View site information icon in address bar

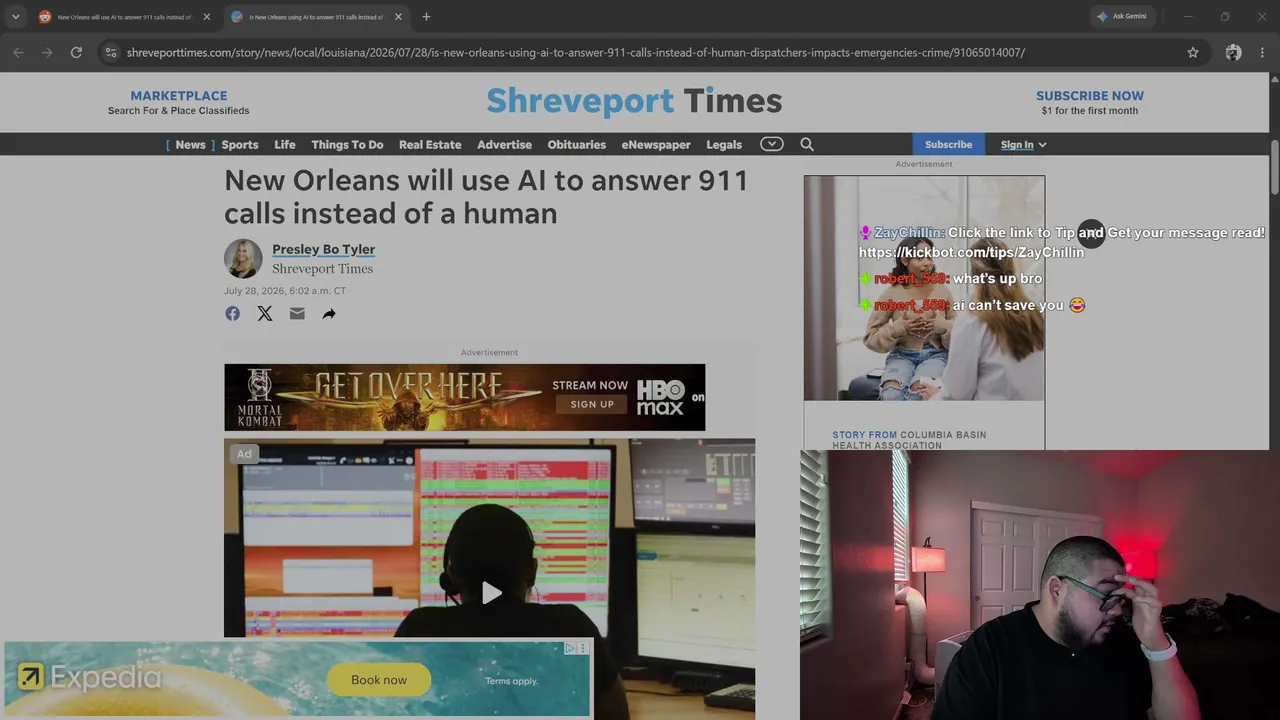point(111,52)
